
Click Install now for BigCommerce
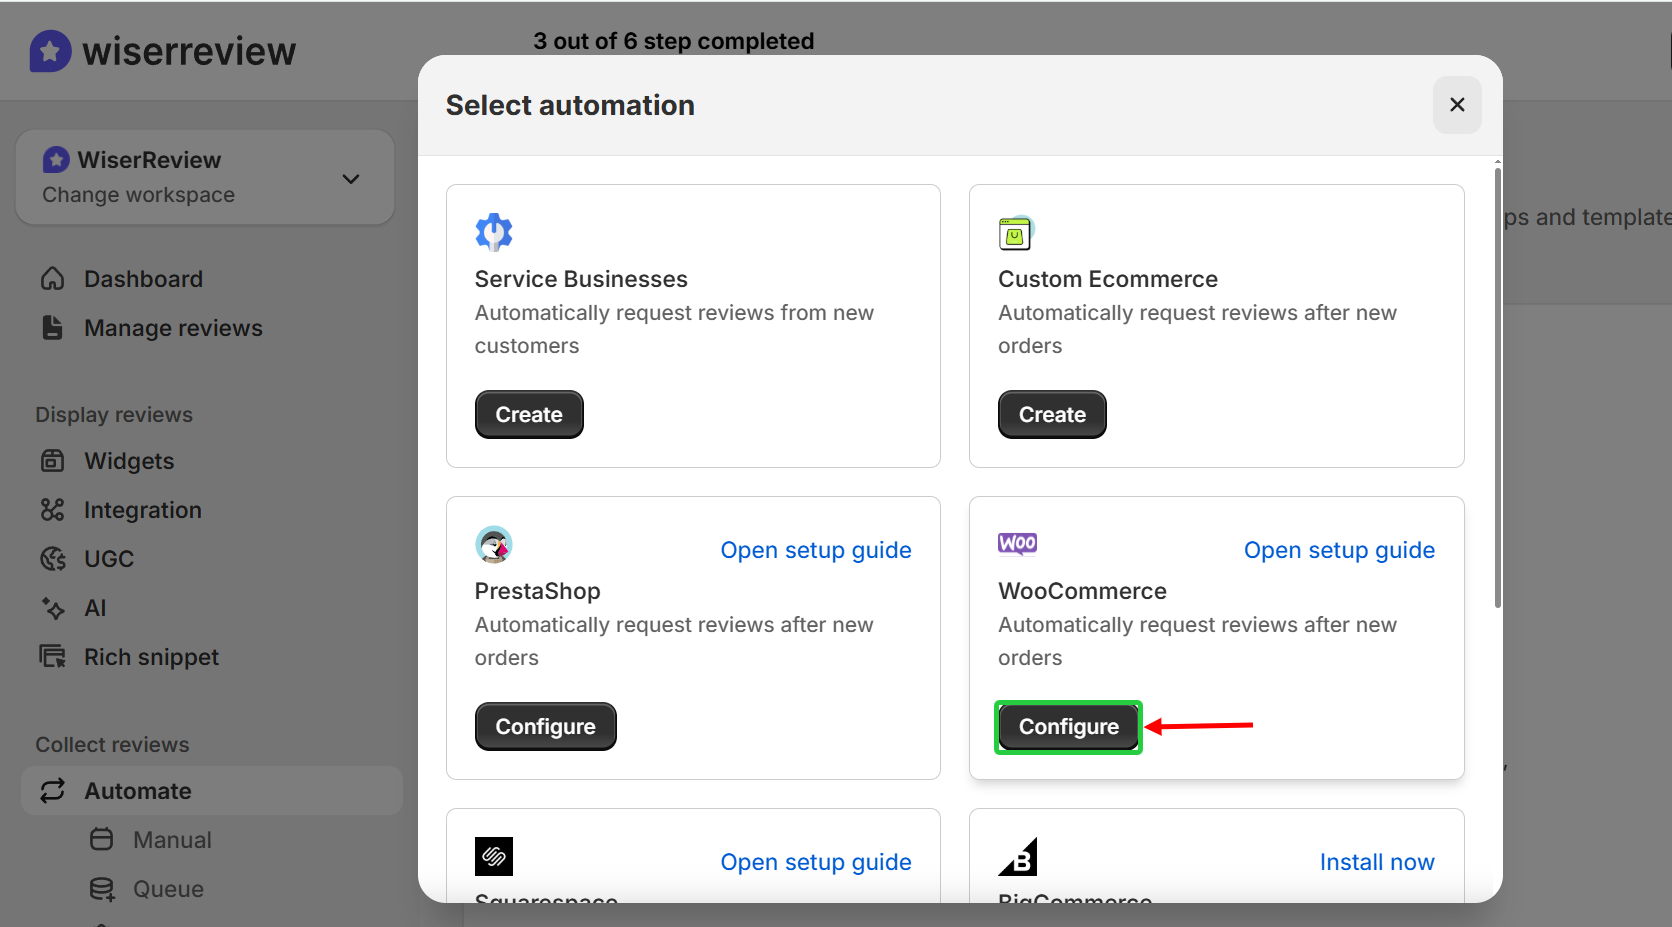pyautogui.click(x=1376, y=861)
